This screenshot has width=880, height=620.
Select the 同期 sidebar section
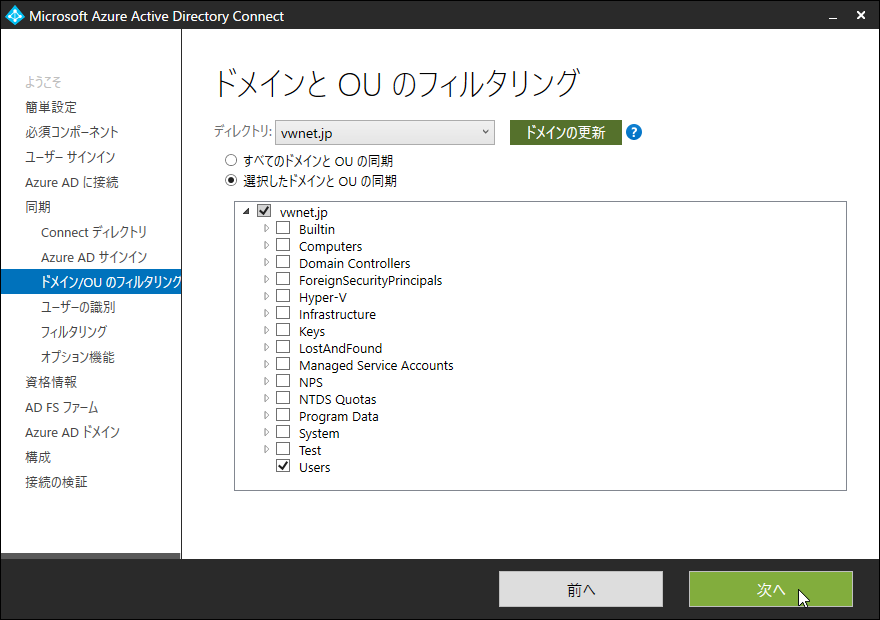(x=38, y=207)
